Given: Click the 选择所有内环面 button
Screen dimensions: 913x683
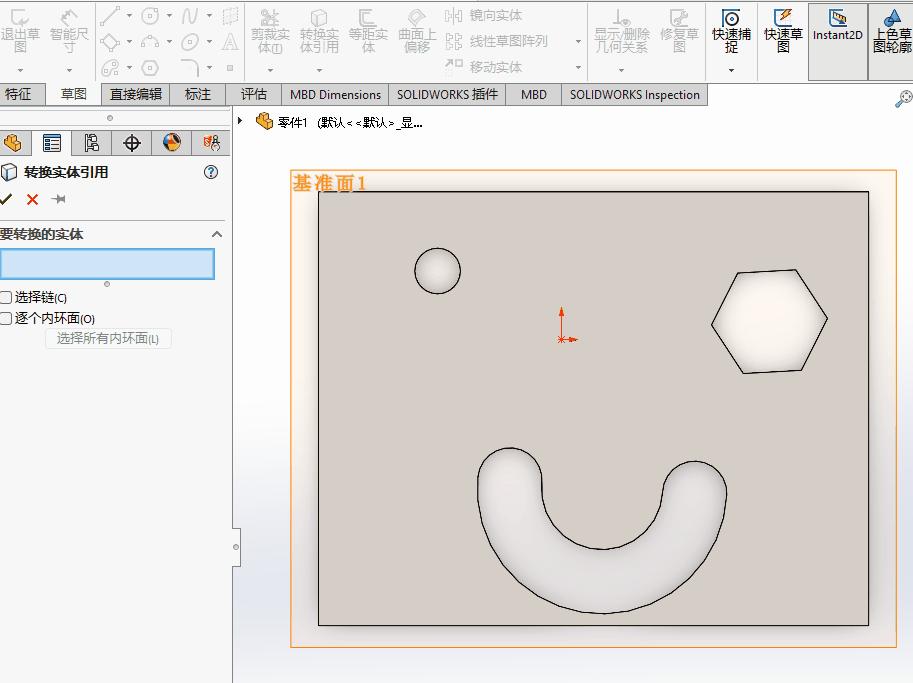Looking at the screenshot, I should click(109, 338).
